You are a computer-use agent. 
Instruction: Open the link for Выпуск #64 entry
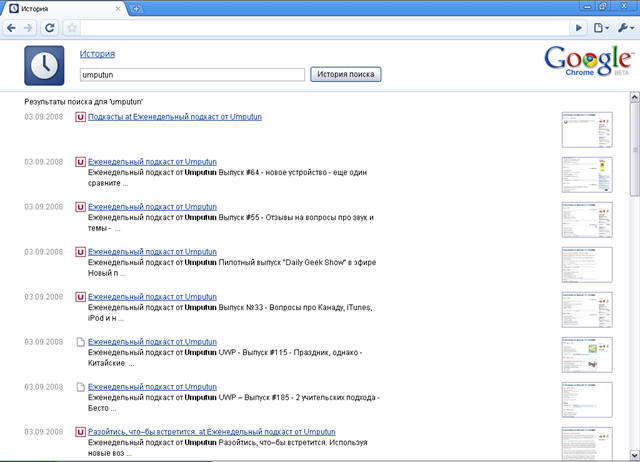pos(152,162)
